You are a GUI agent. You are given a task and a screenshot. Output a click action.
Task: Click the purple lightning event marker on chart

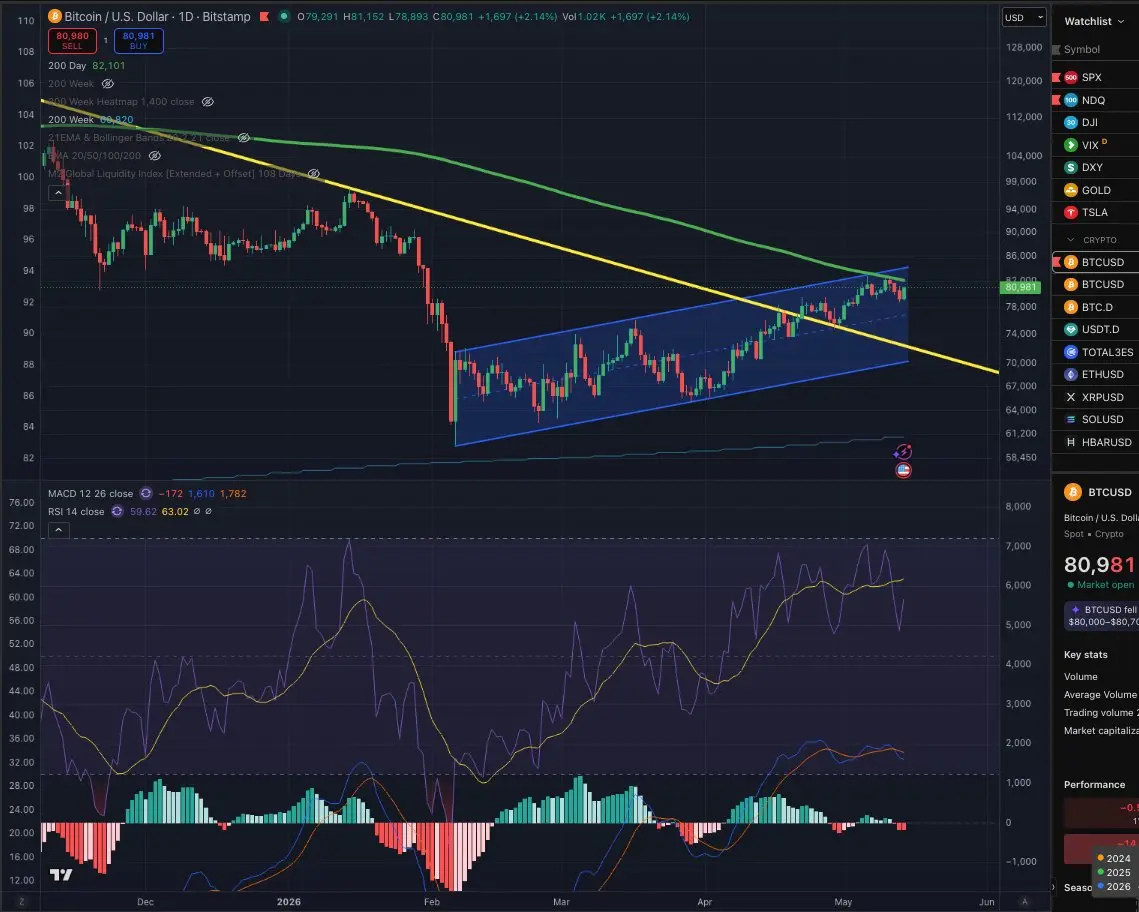point(903,452)
